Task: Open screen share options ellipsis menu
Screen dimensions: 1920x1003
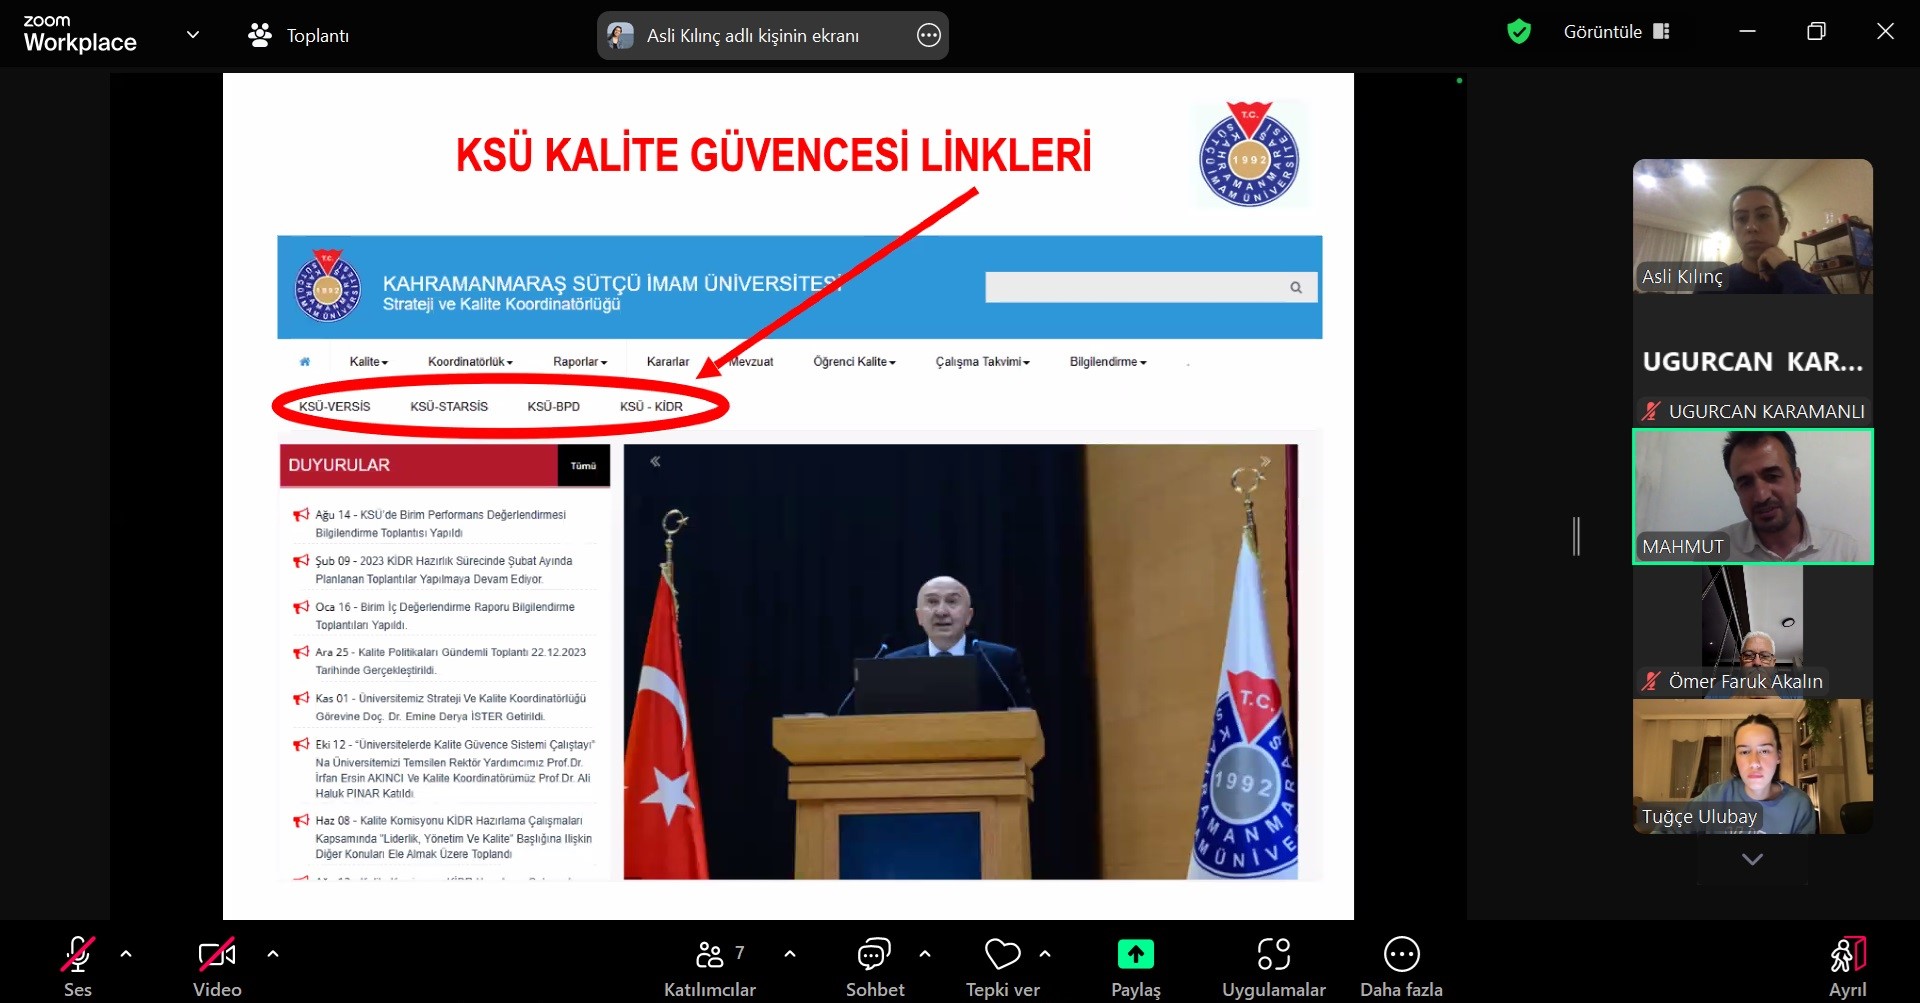Action: coord(928,36)
